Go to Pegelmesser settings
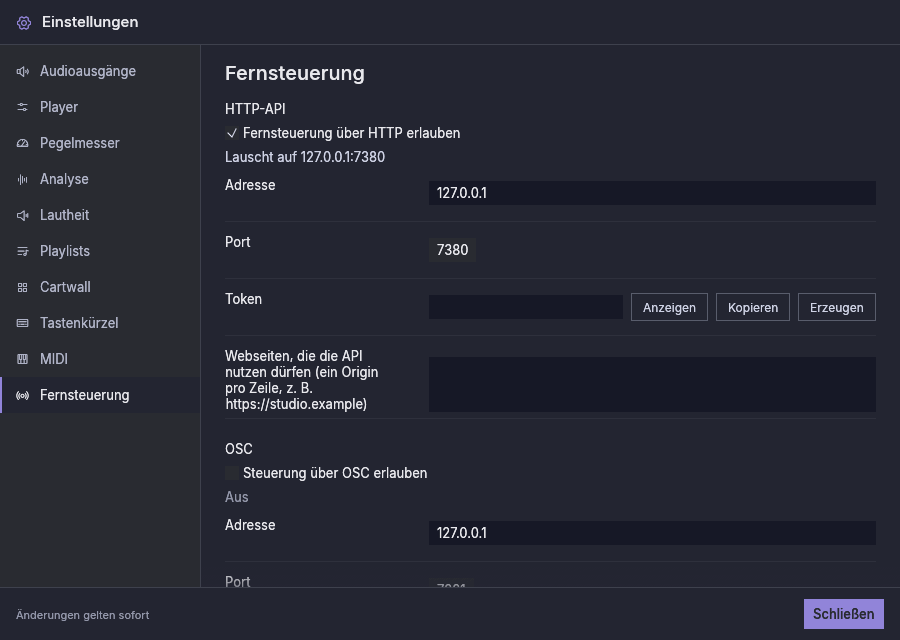Image resolution: width=900 pixels, height=640 pixels. coord(100,143)
